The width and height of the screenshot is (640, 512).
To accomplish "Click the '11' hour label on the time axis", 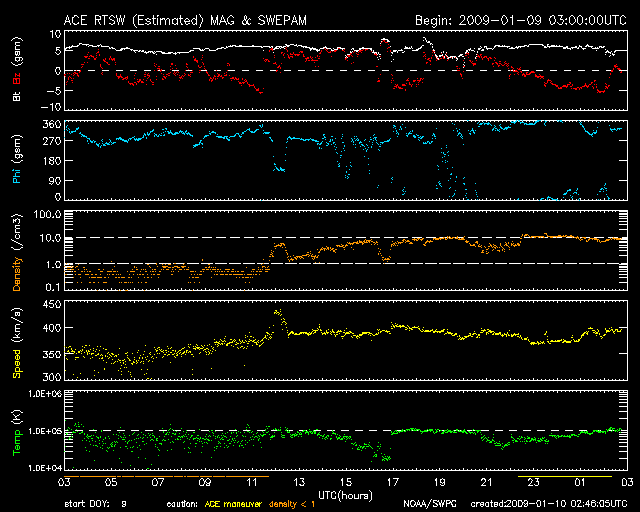I will click(x=252, y=483).
